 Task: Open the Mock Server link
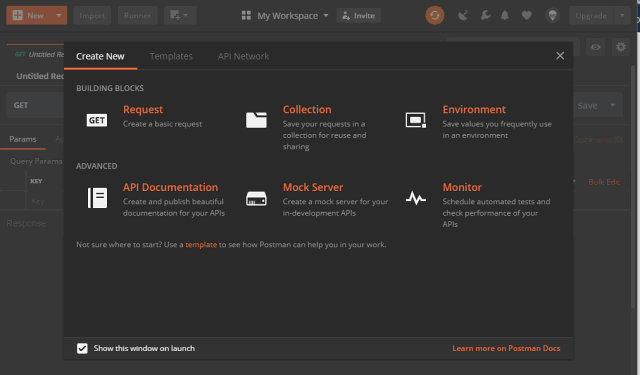(x=313, y=187)
